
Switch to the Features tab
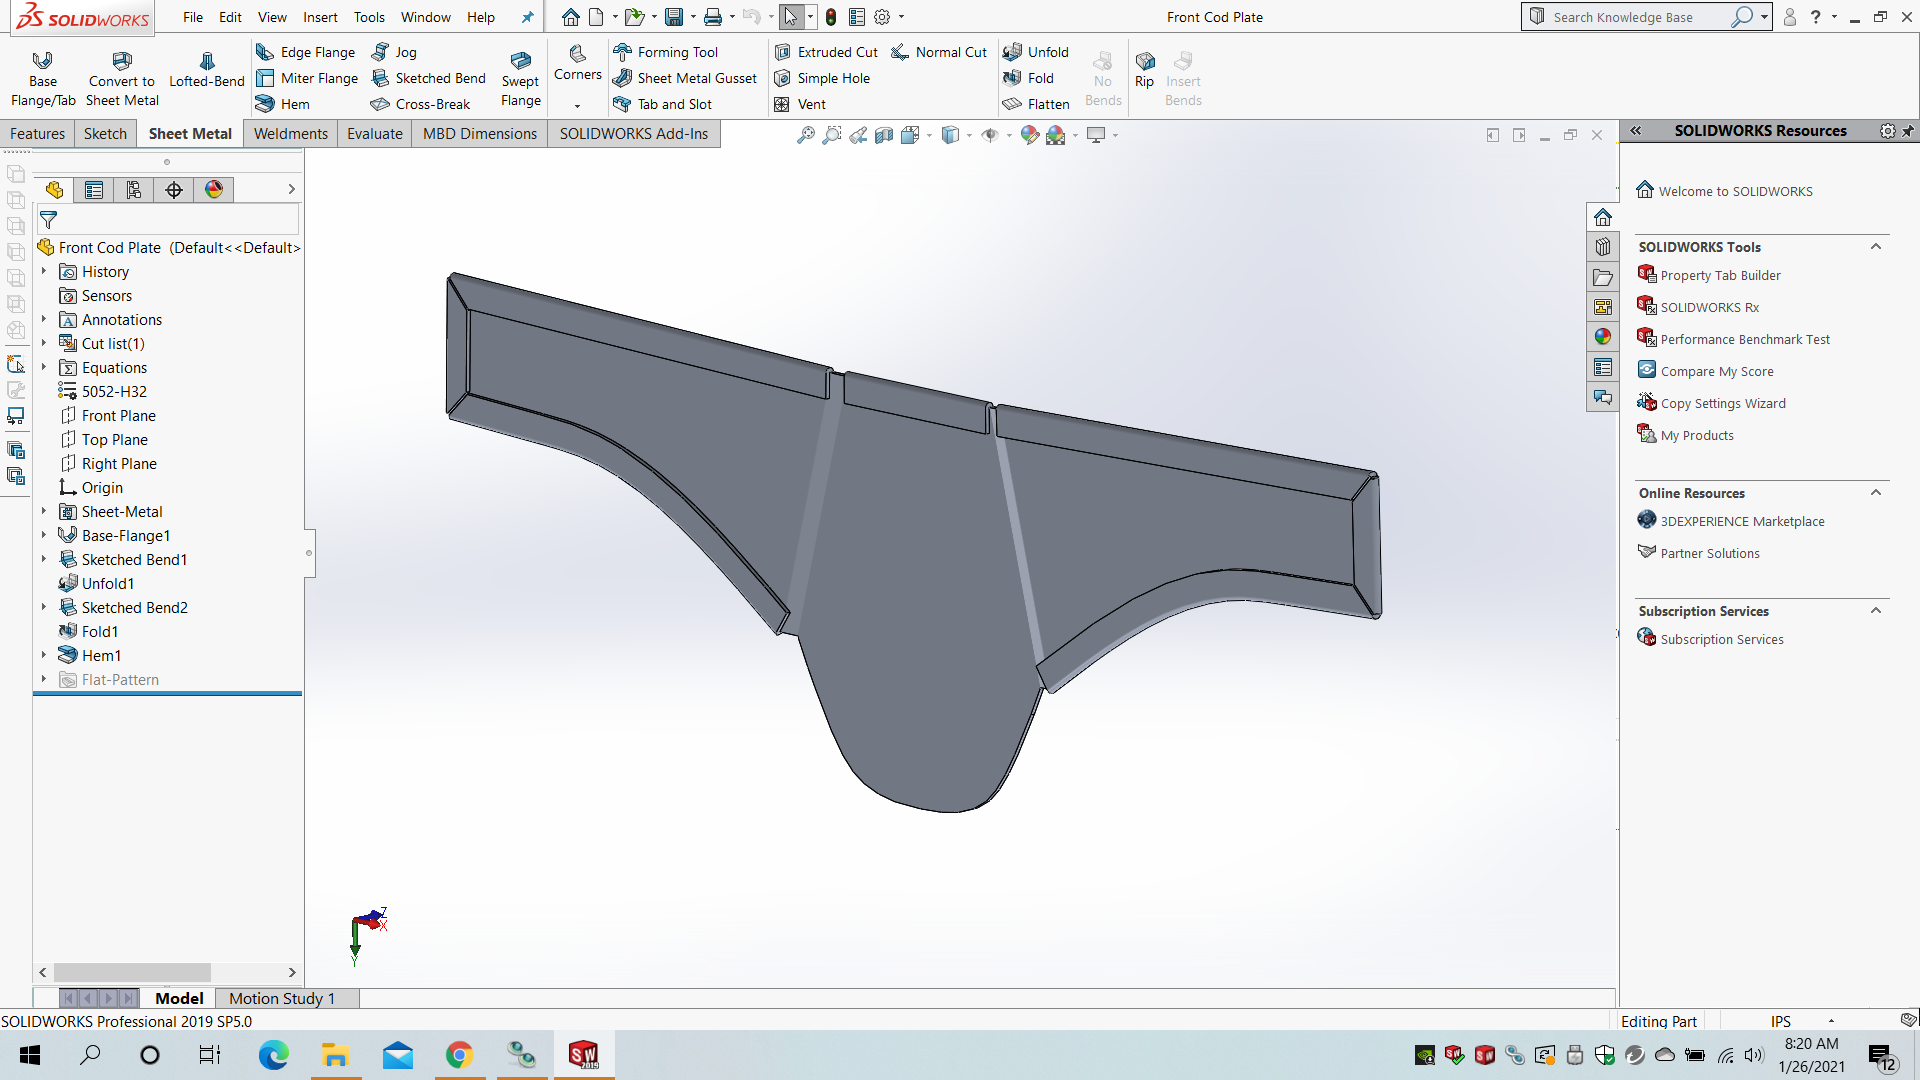click(x=37, y=134)
